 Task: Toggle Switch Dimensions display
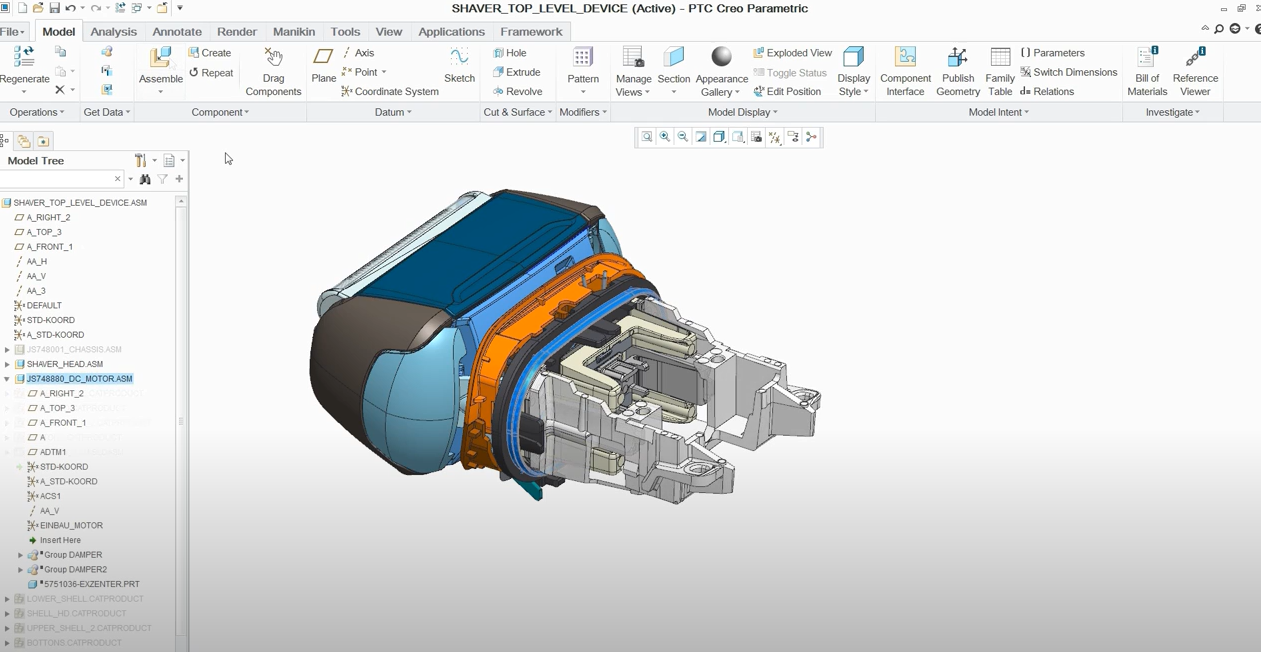[x=1068, y=72]
